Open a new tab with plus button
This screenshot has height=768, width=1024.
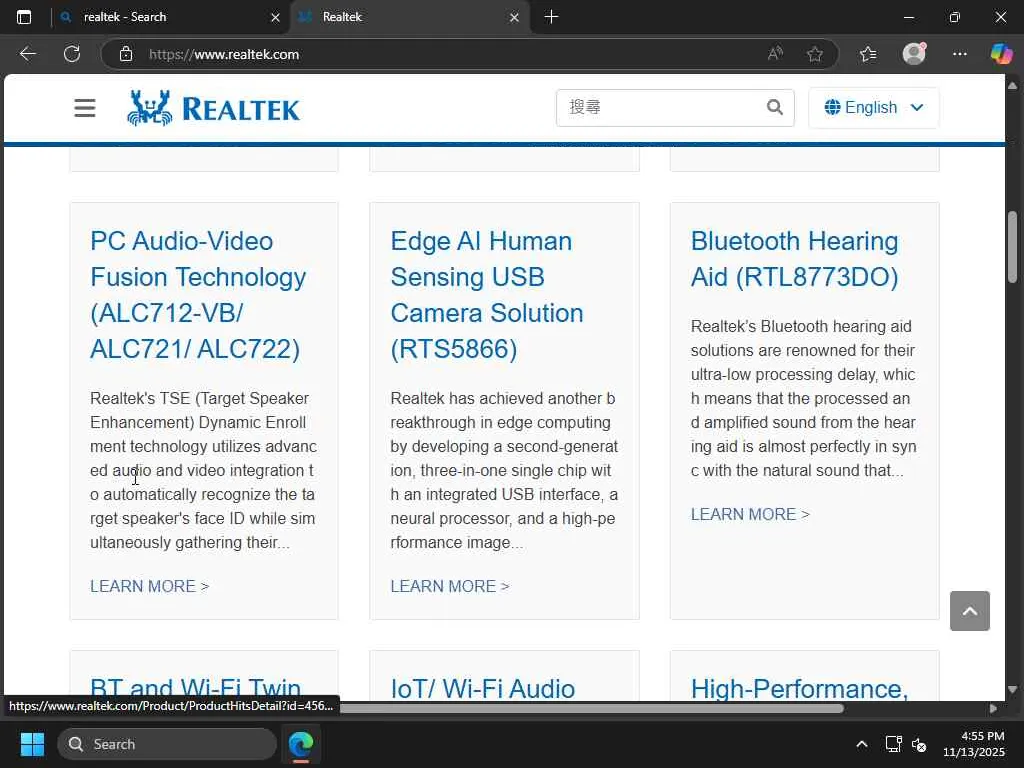pos(551,17)
